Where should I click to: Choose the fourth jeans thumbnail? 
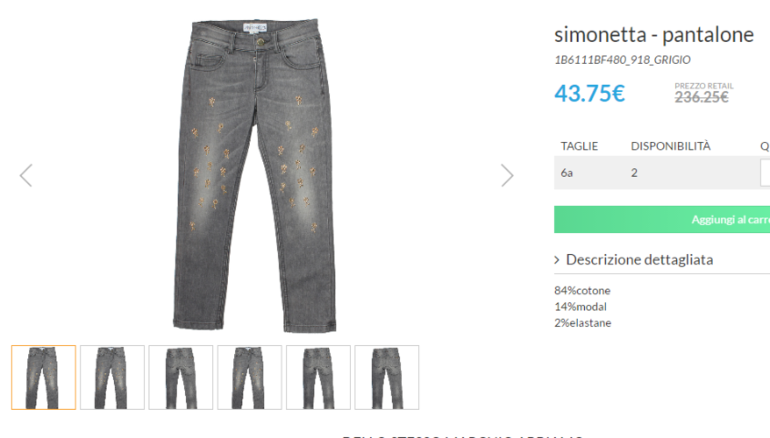pos(249,377)
